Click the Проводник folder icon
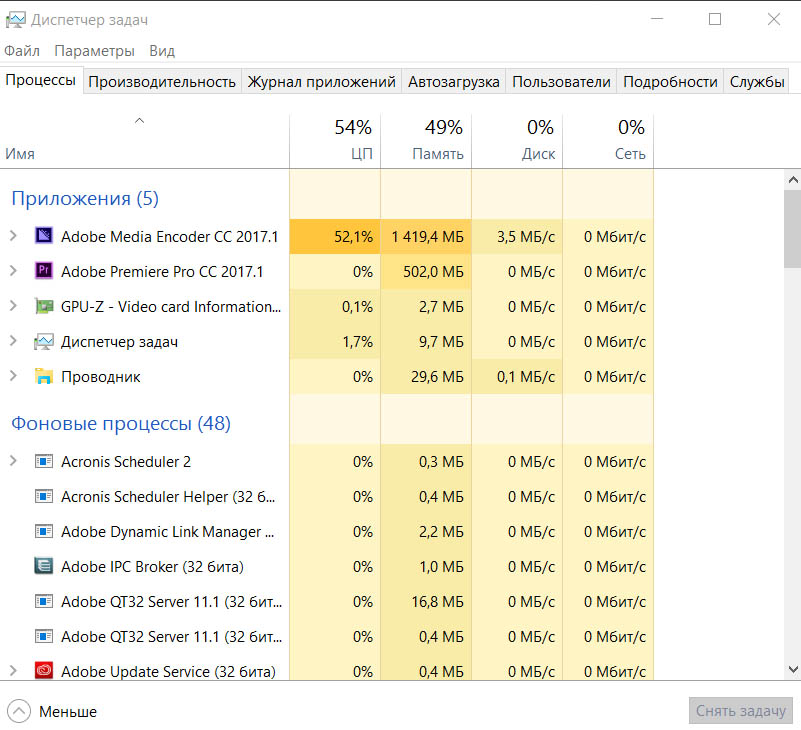Image resolution: width=801 pixels, height=730 pixels. click(43, 377)
